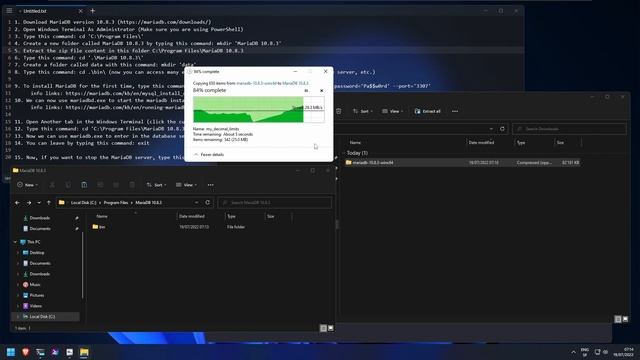Screen dimensions: 640x360
Task: Collapse the This PC tree node
Action: pos(16,242)
